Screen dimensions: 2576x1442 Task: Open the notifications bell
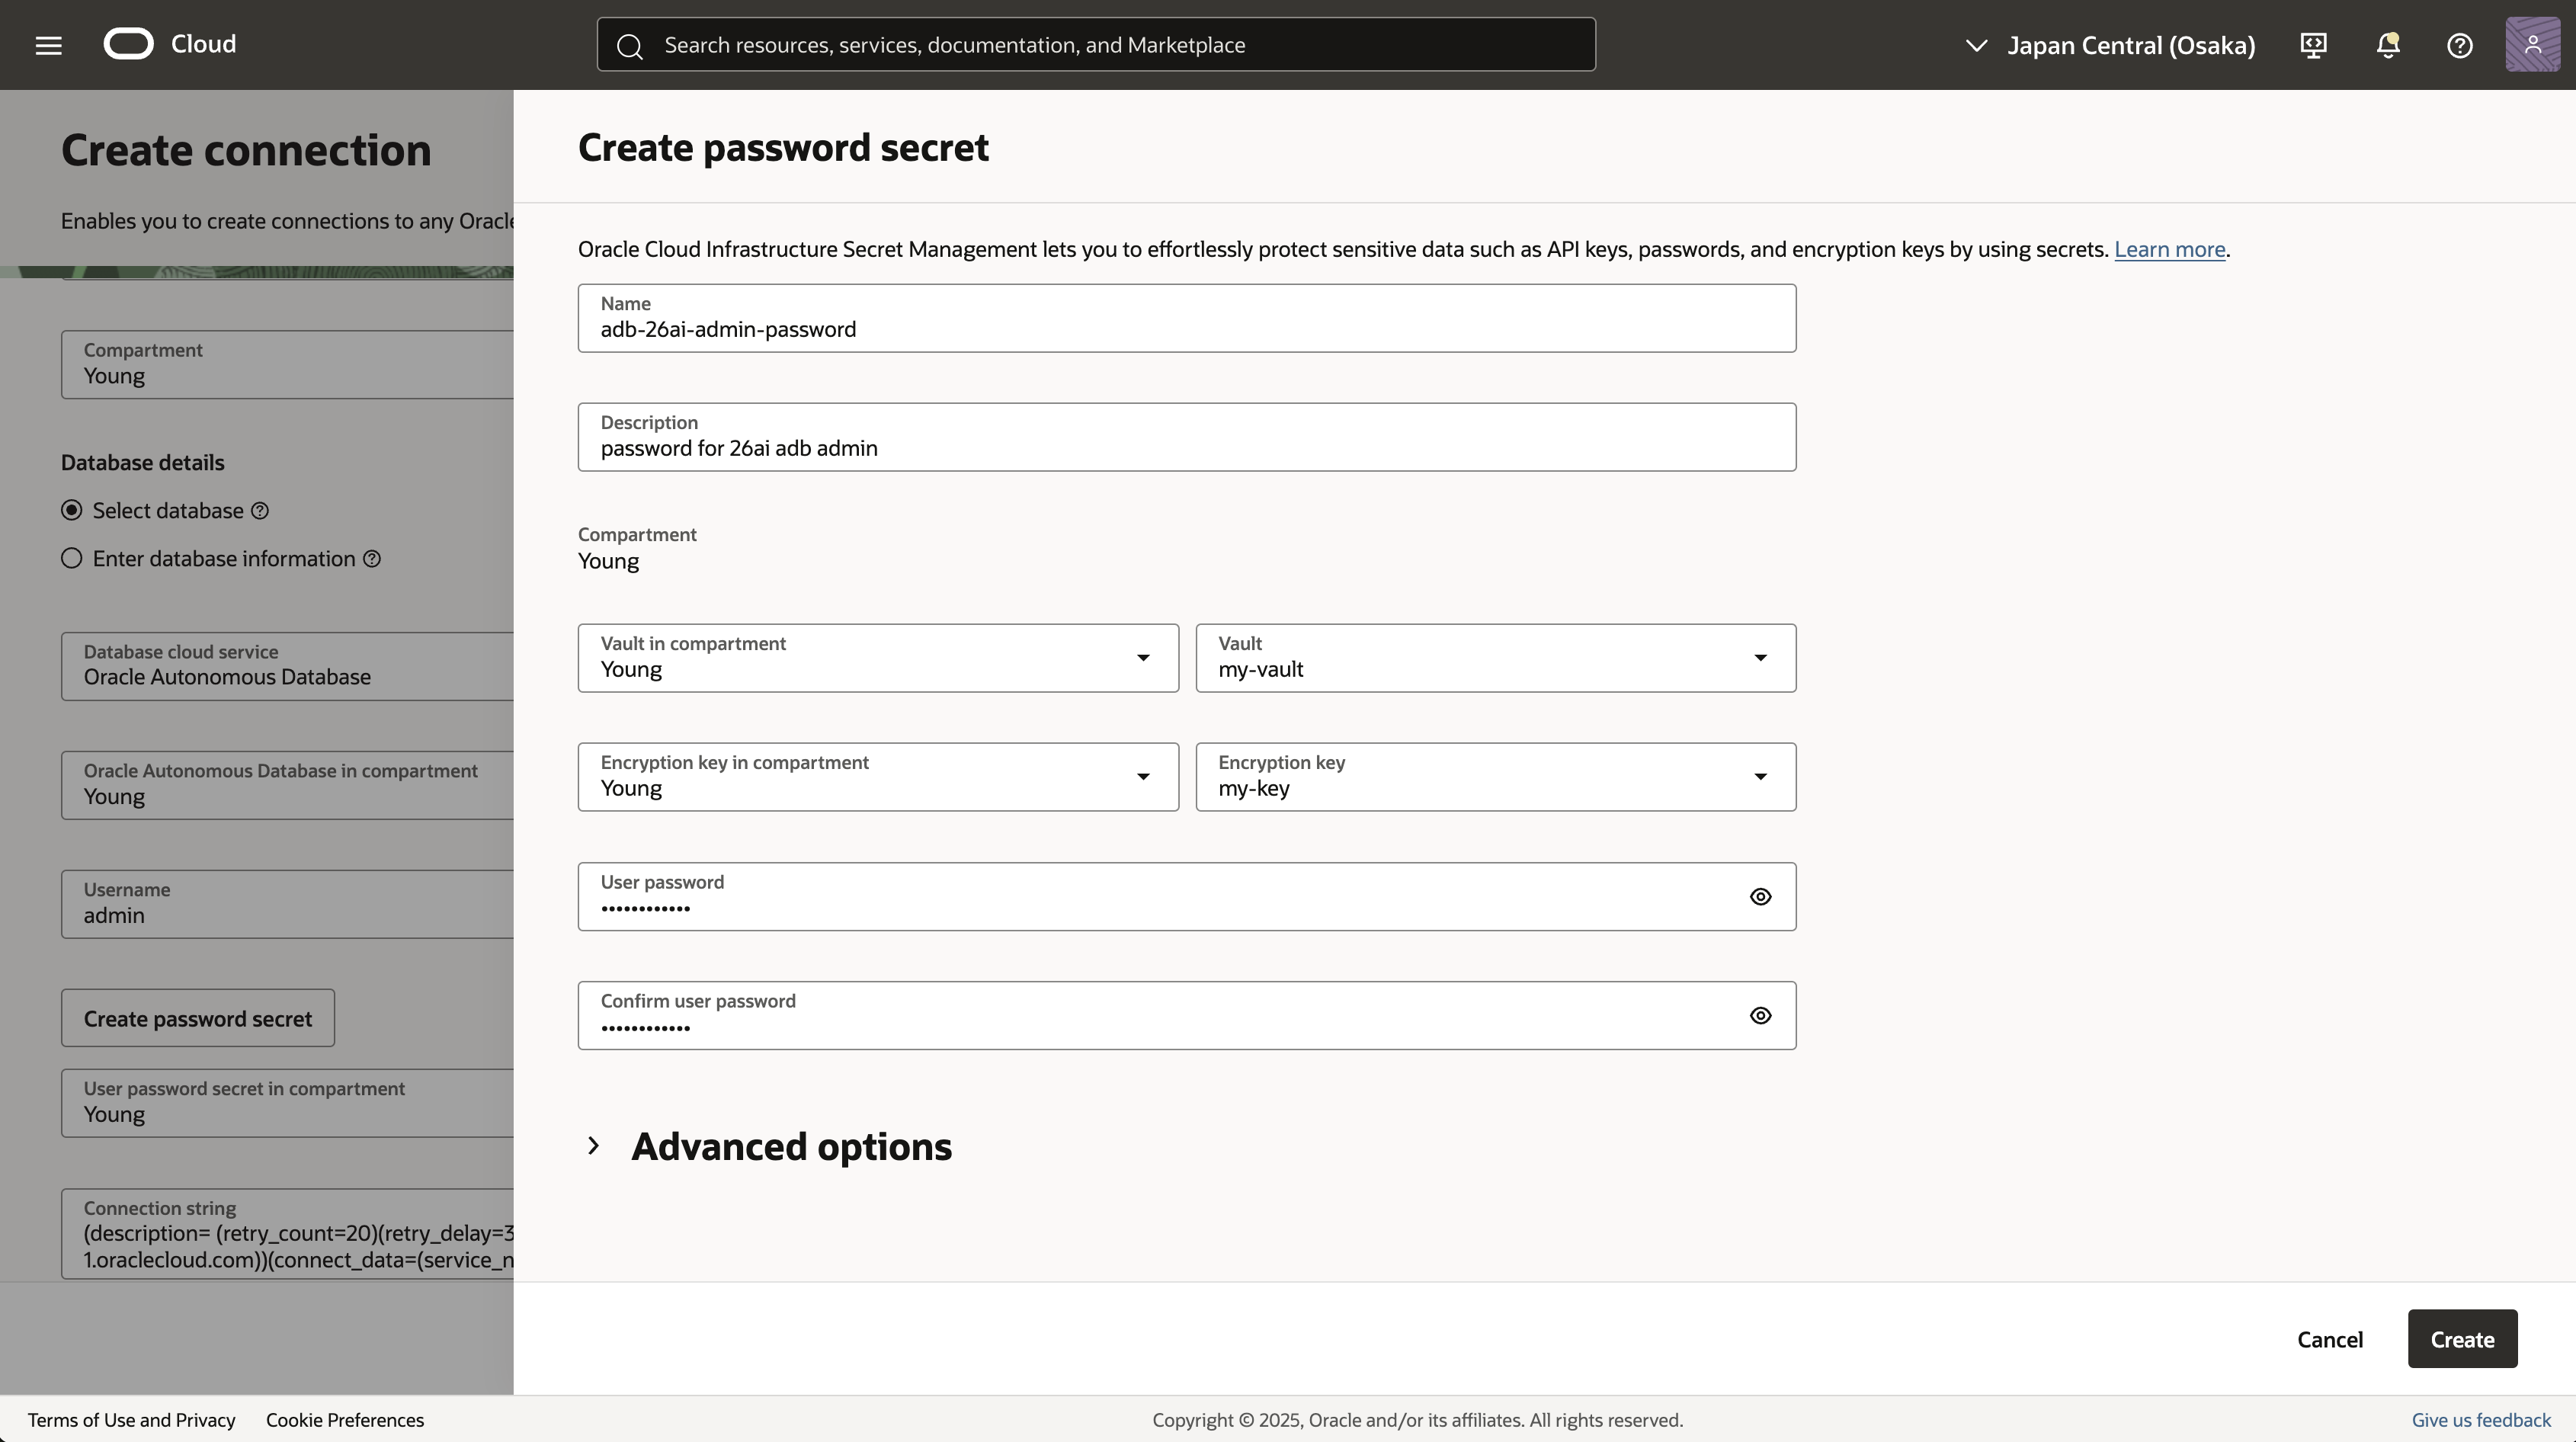point(2388,45)
